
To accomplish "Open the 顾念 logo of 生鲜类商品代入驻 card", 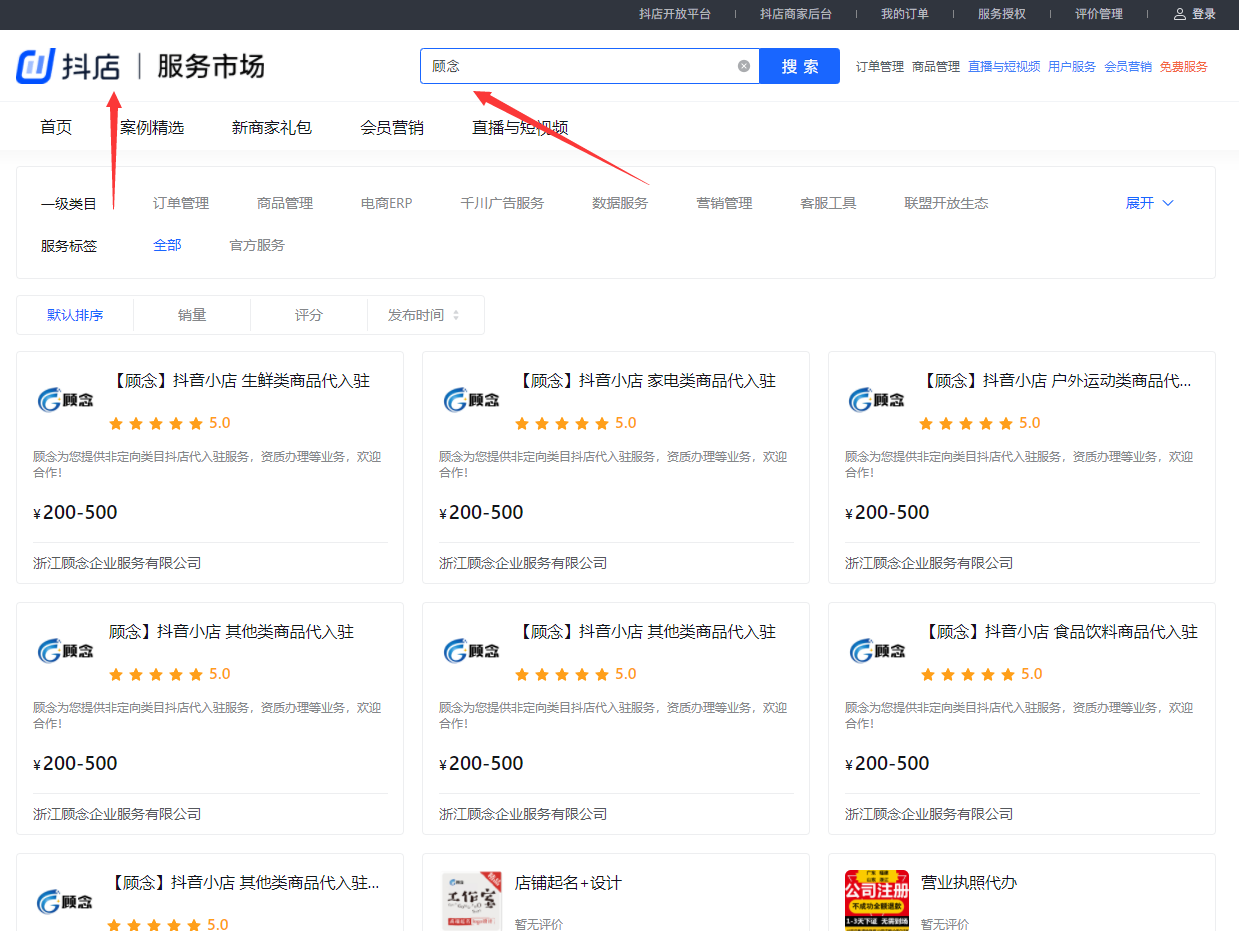I will tap(66, 400).
